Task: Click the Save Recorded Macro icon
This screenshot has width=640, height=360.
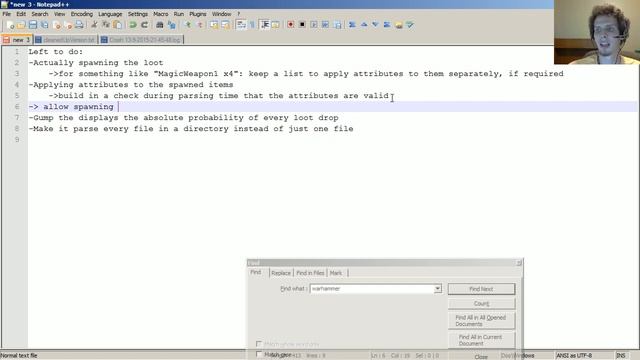Action: click(337, 25)
